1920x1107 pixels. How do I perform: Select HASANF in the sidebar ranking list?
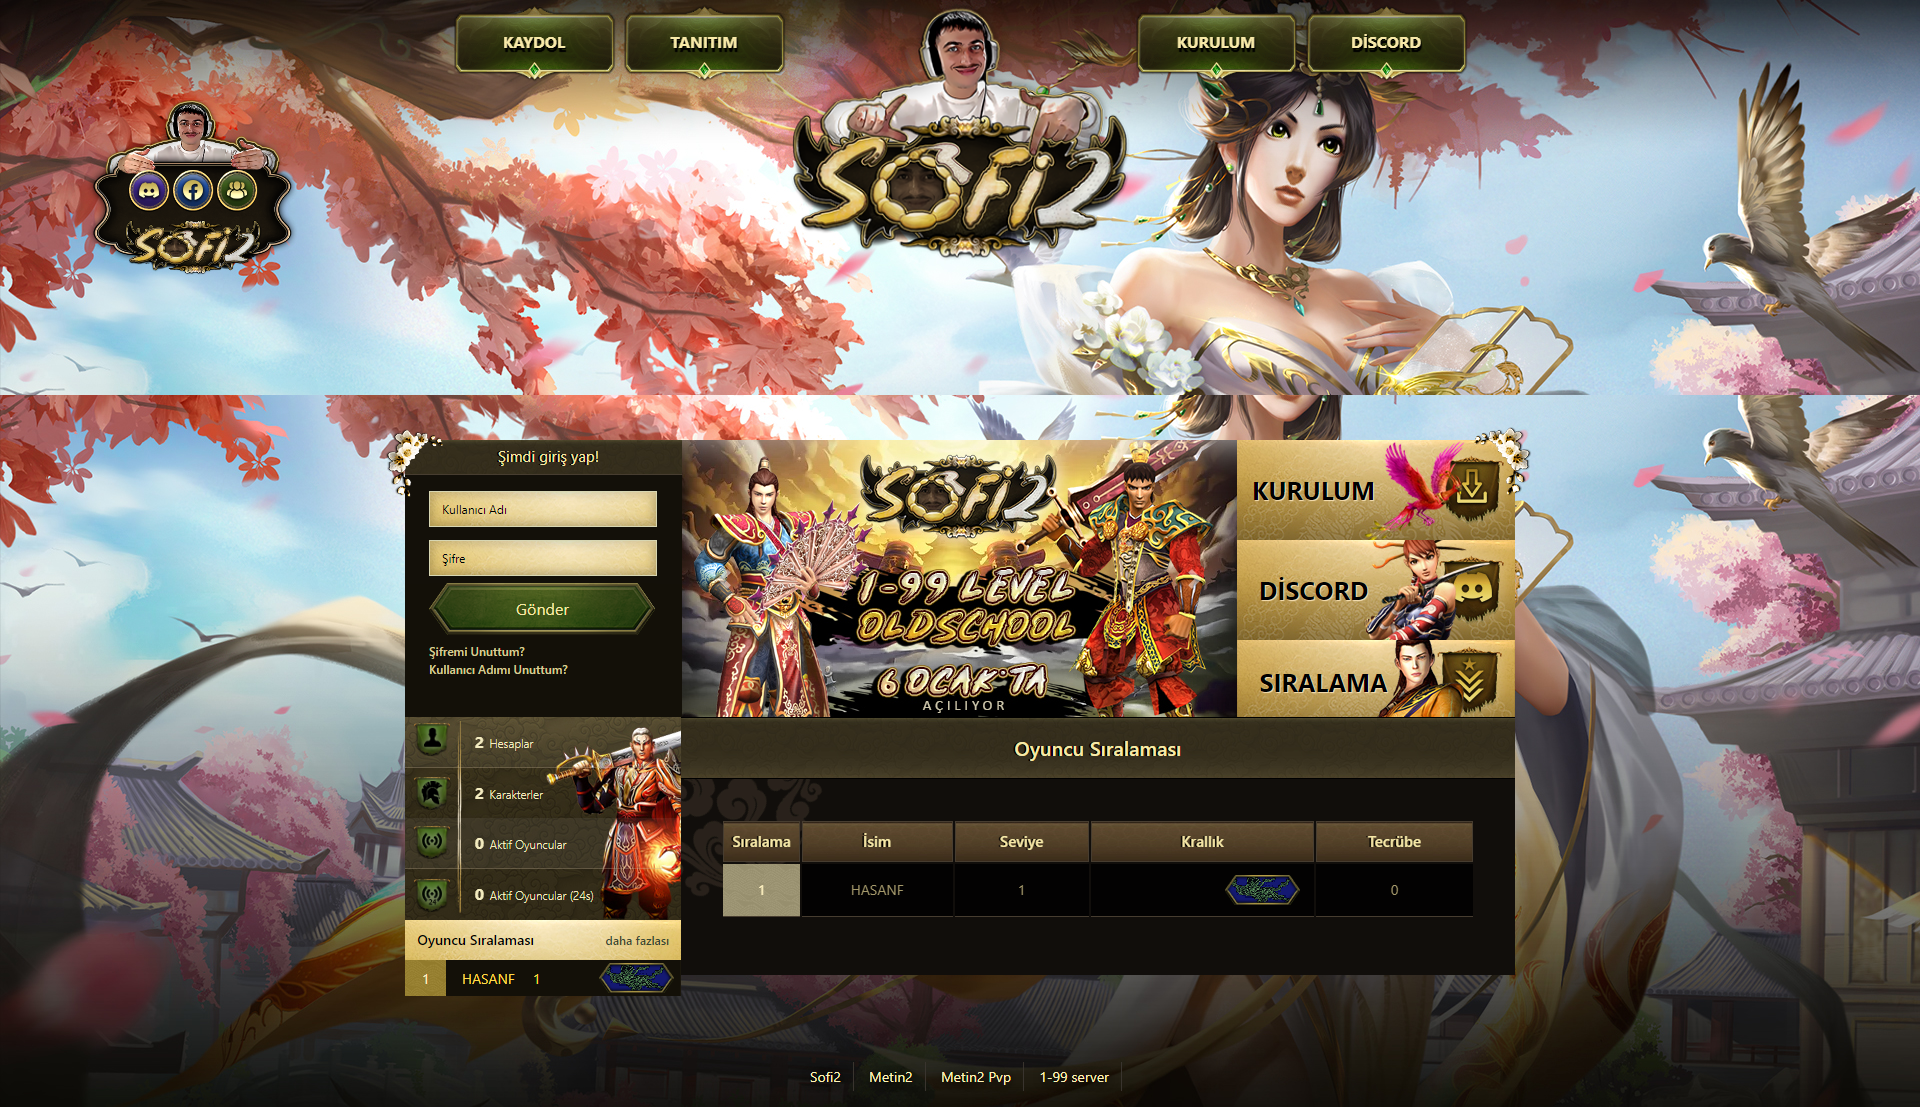coord(488,979)
